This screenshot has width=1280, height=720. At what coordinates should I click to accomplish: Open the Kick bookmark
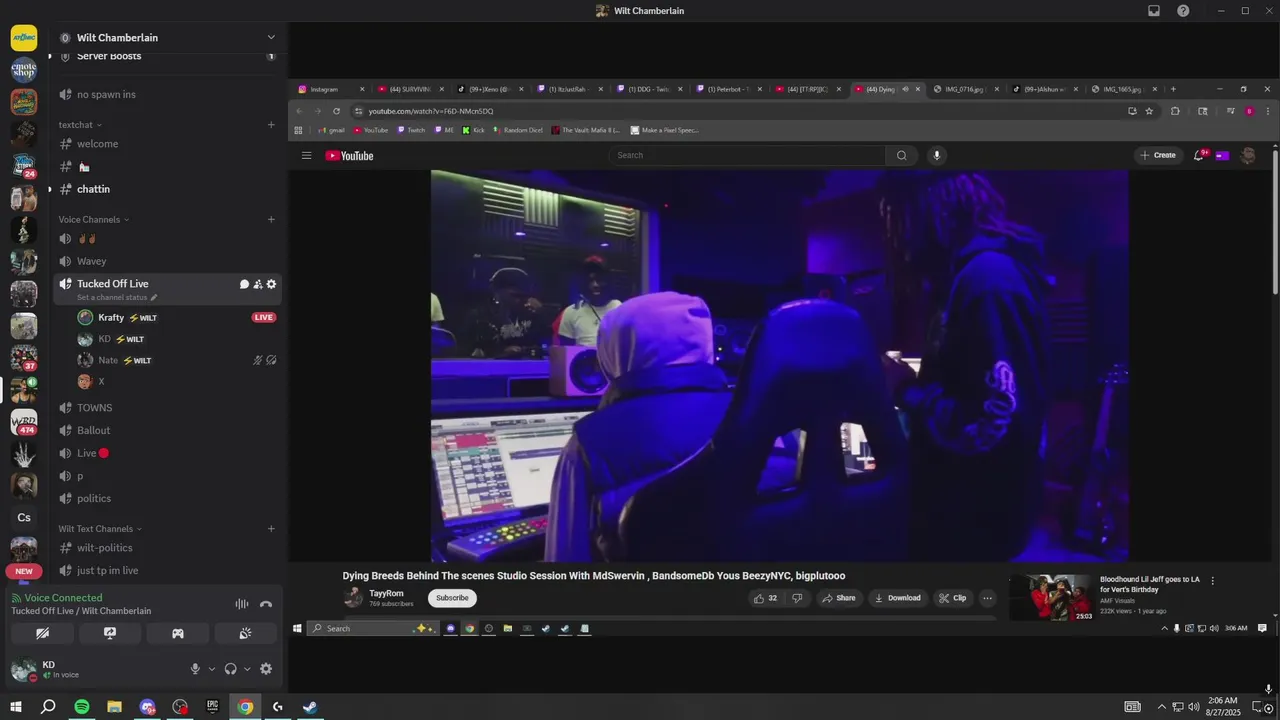(473, 130)
